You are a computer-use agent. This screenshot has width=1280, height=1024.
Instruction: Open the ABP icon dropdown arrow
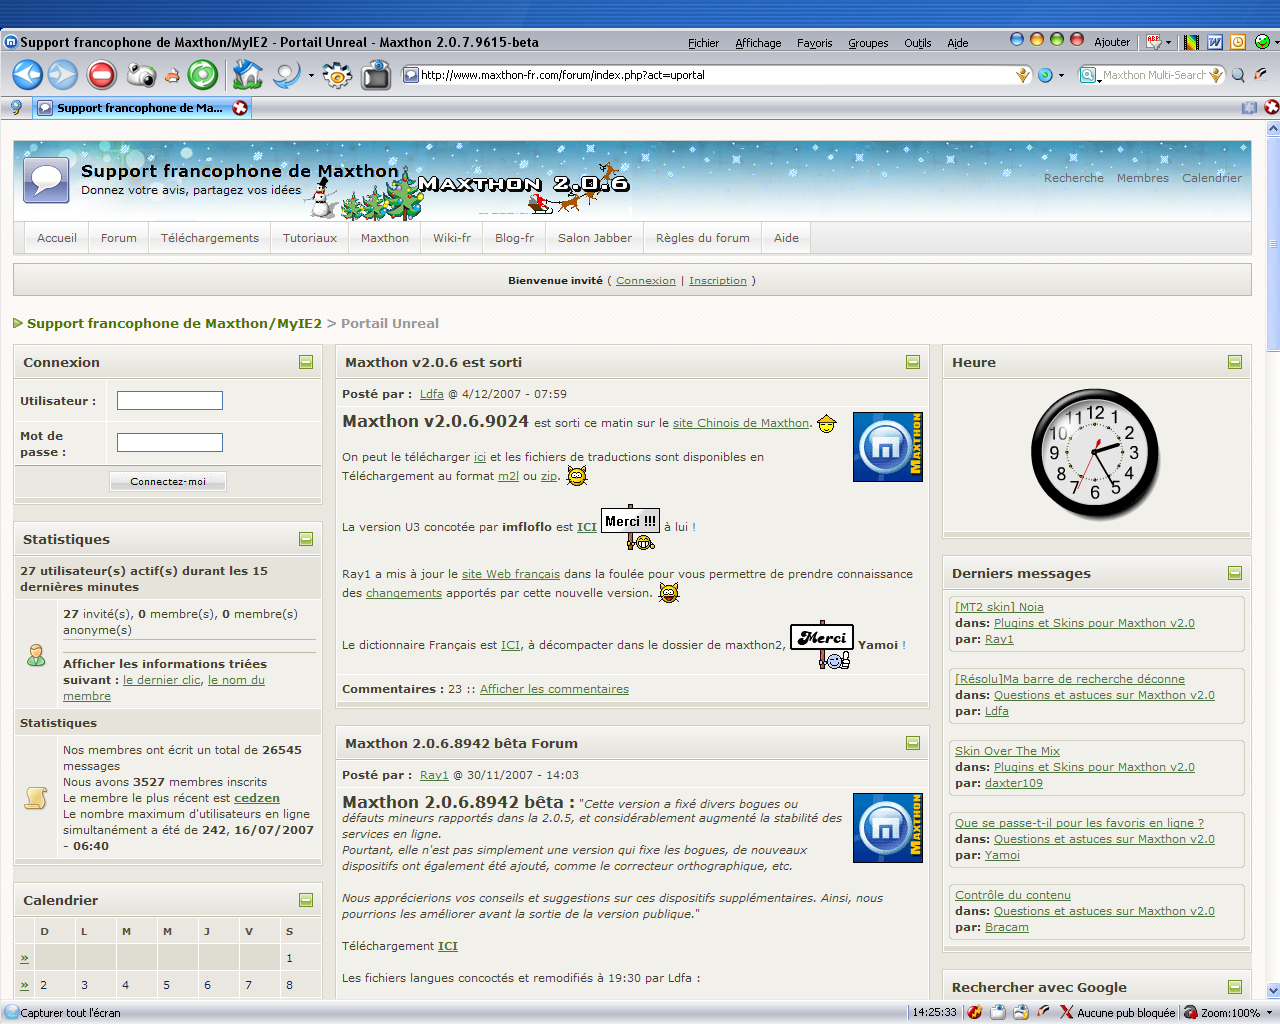(x=1168, y=42)
